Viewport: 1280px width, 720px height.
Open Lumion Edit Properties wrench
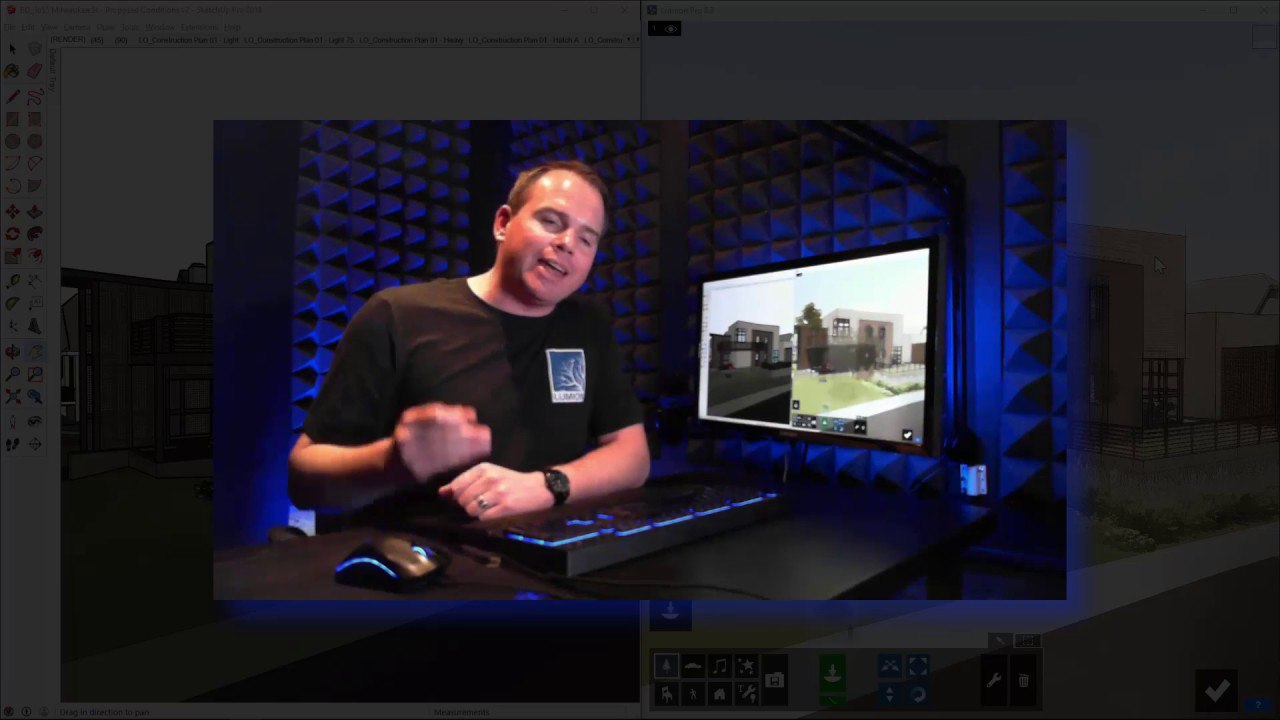[994, 681]
